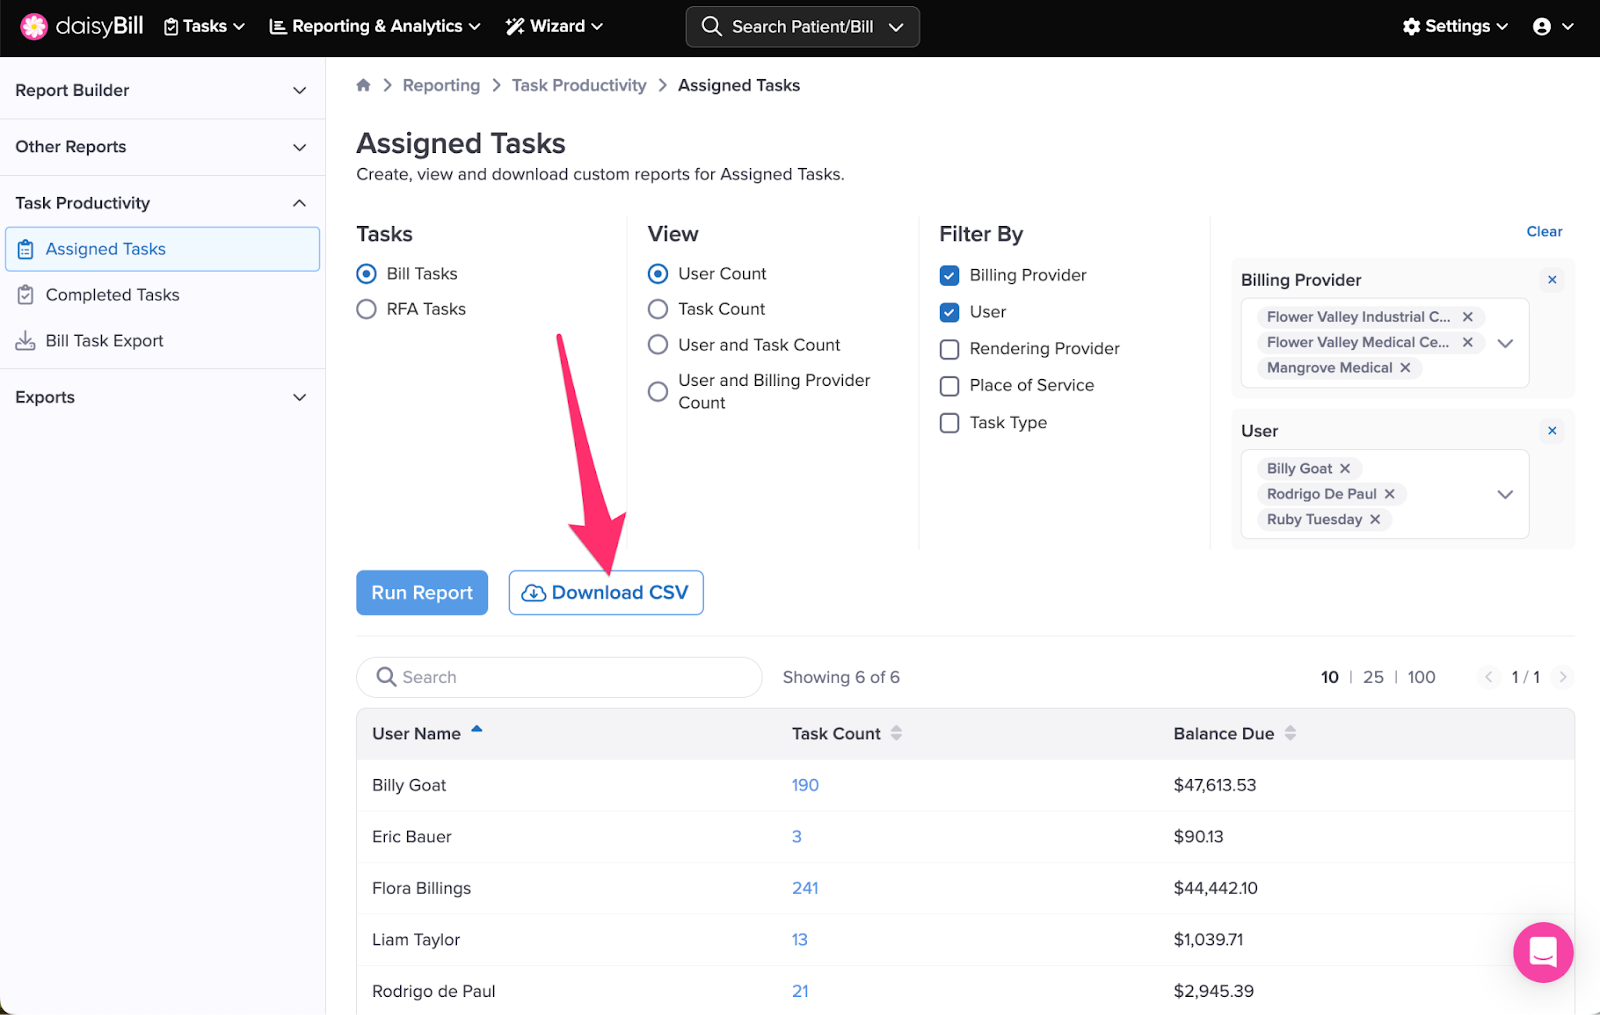Screen dimensions: 1600x1015
Task: Go to Completed Tasks in sidebar
Action: tap(112, 295)
